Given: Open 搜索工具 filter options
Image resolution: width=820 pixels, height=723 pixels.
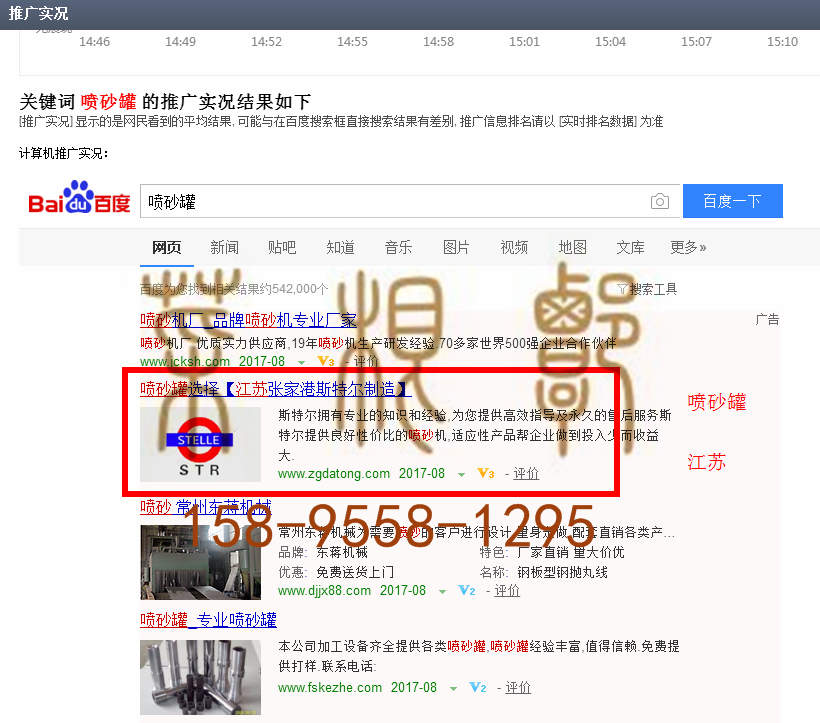Looking at the screenshot, I should (647, 289).
